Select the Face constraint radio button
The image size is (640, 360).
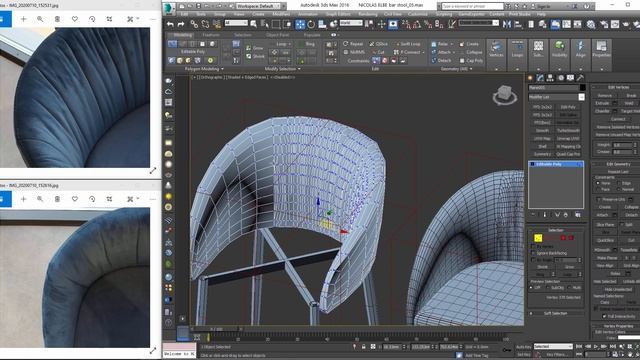[x=598, y=190]
